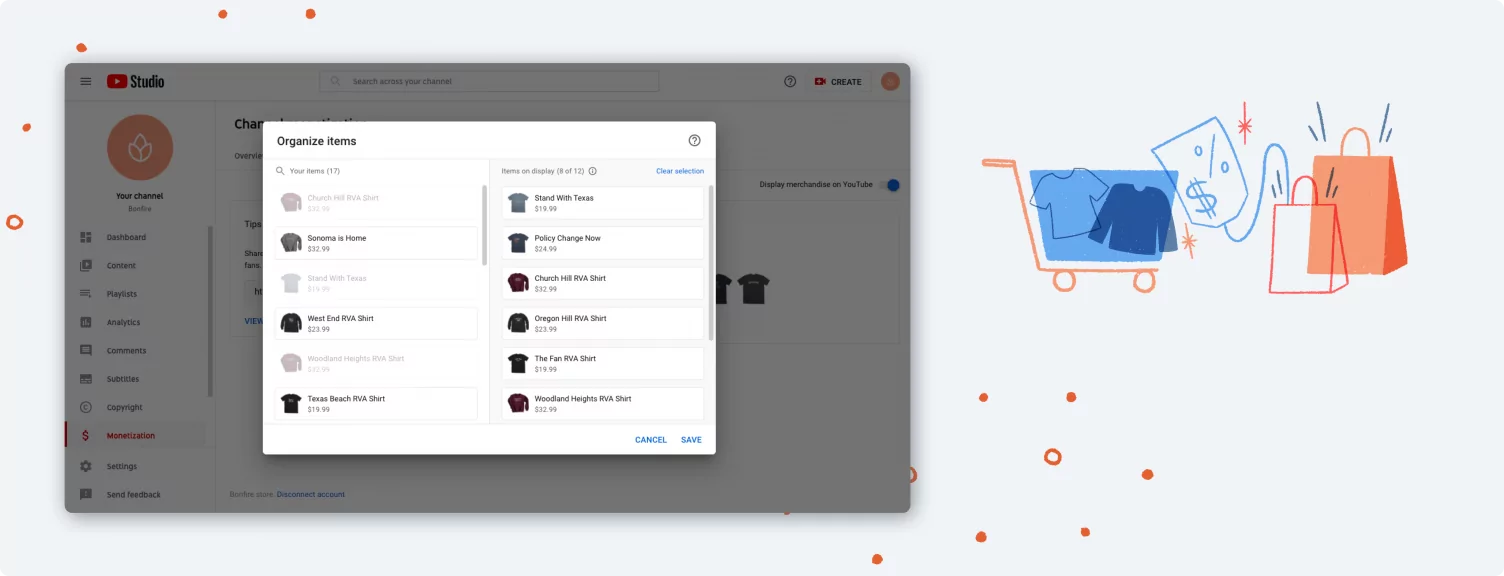Click the Search across your channel field

coord(489,81)
